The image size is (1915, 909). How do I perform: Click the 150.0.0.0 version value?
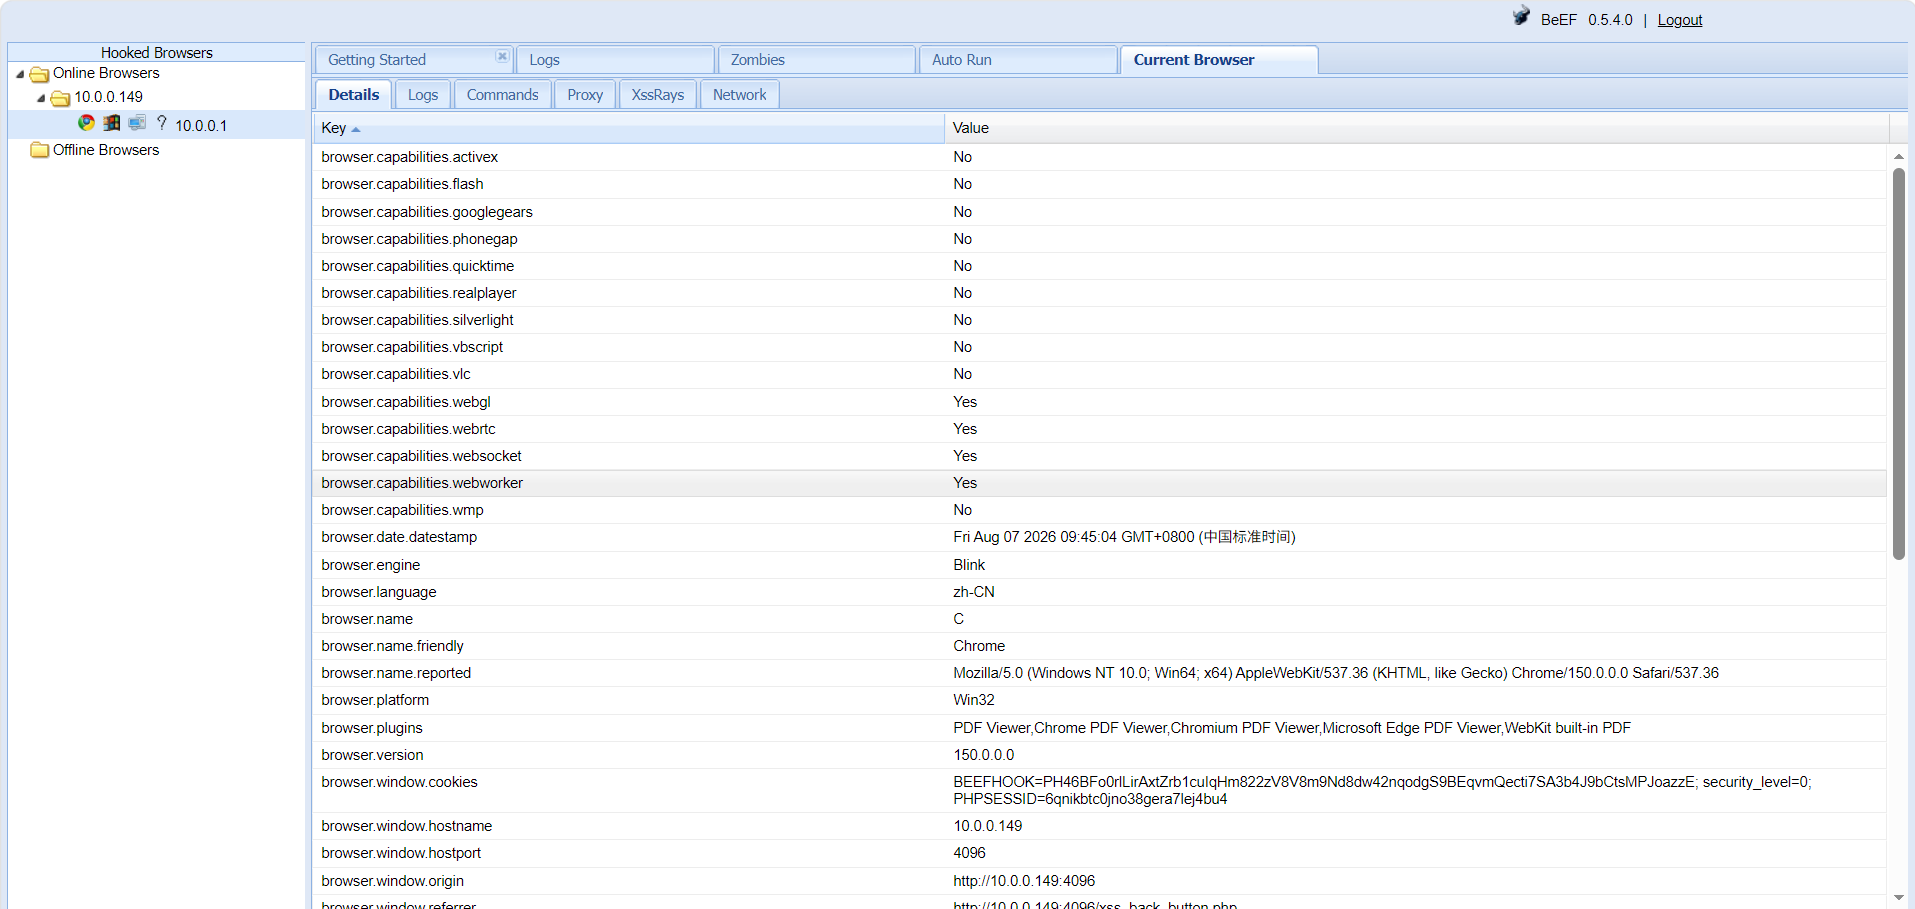[x=984, y=755]
